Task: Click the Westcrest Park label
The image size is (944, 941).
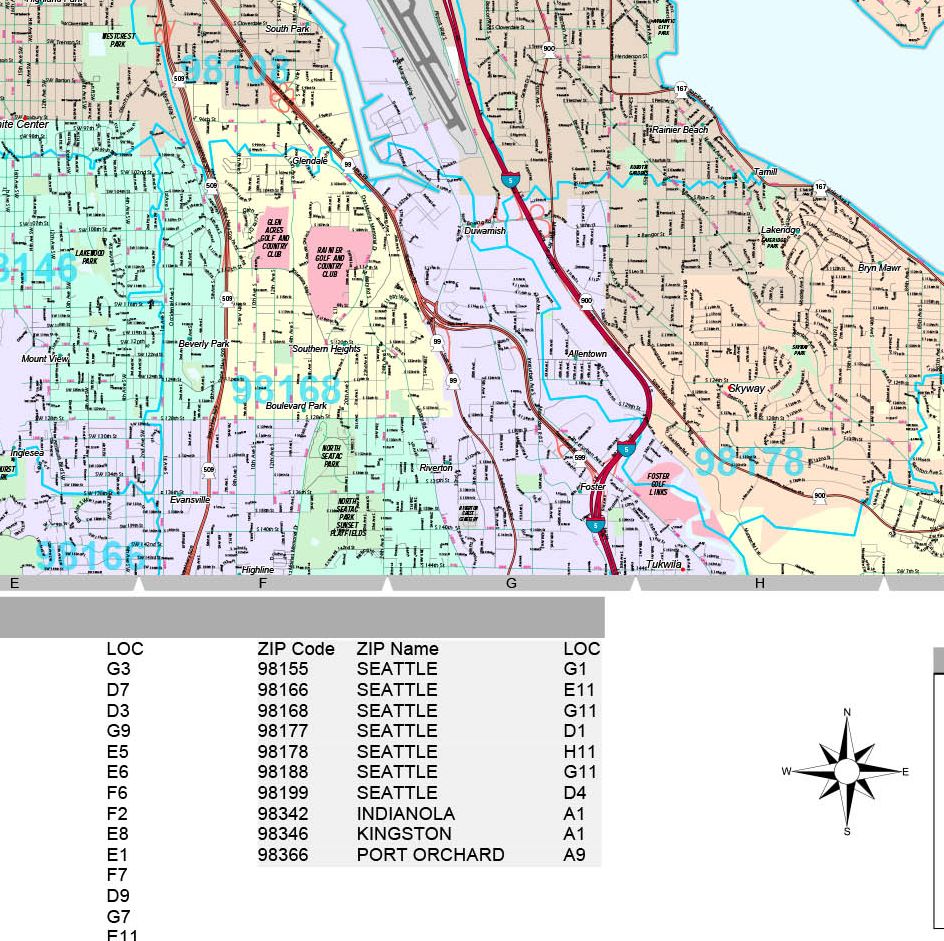Action: (x=119, y=40)
